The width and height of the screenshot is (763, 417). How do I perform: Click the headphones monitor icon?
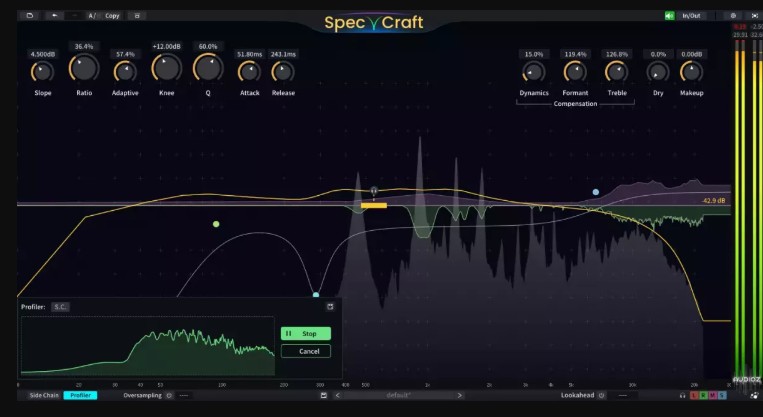682,396
